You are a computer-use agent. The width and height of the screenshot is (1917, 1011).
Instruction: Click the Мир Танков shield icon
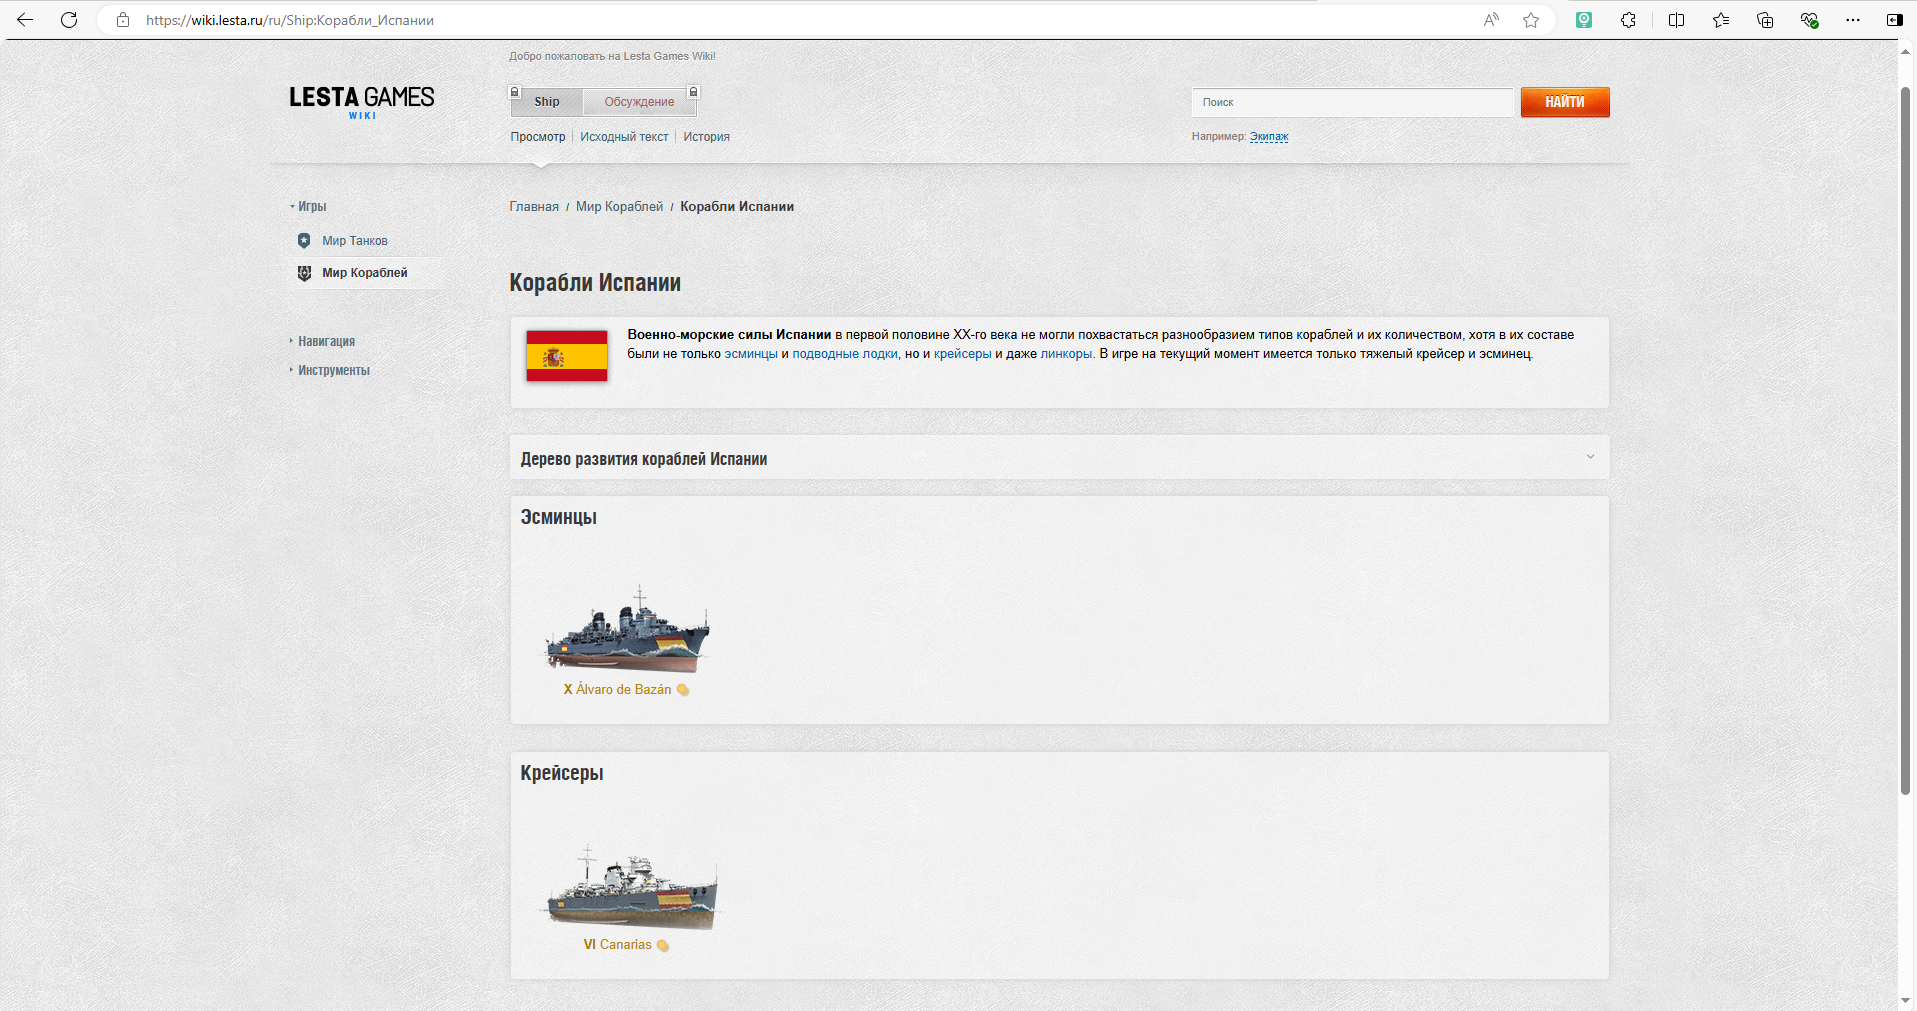point(304,241)
